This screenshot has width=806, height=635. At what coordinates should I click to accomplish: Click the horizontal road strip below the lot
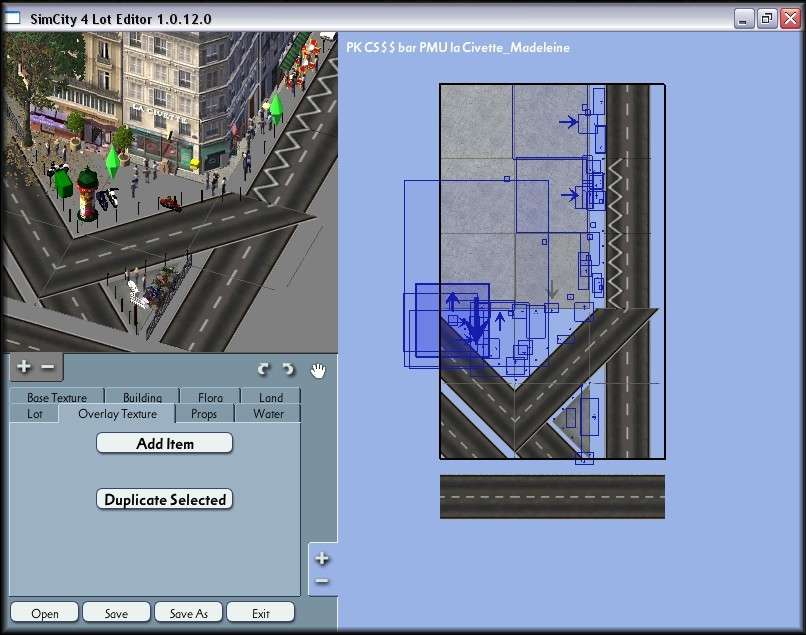(x=552, y=497)
